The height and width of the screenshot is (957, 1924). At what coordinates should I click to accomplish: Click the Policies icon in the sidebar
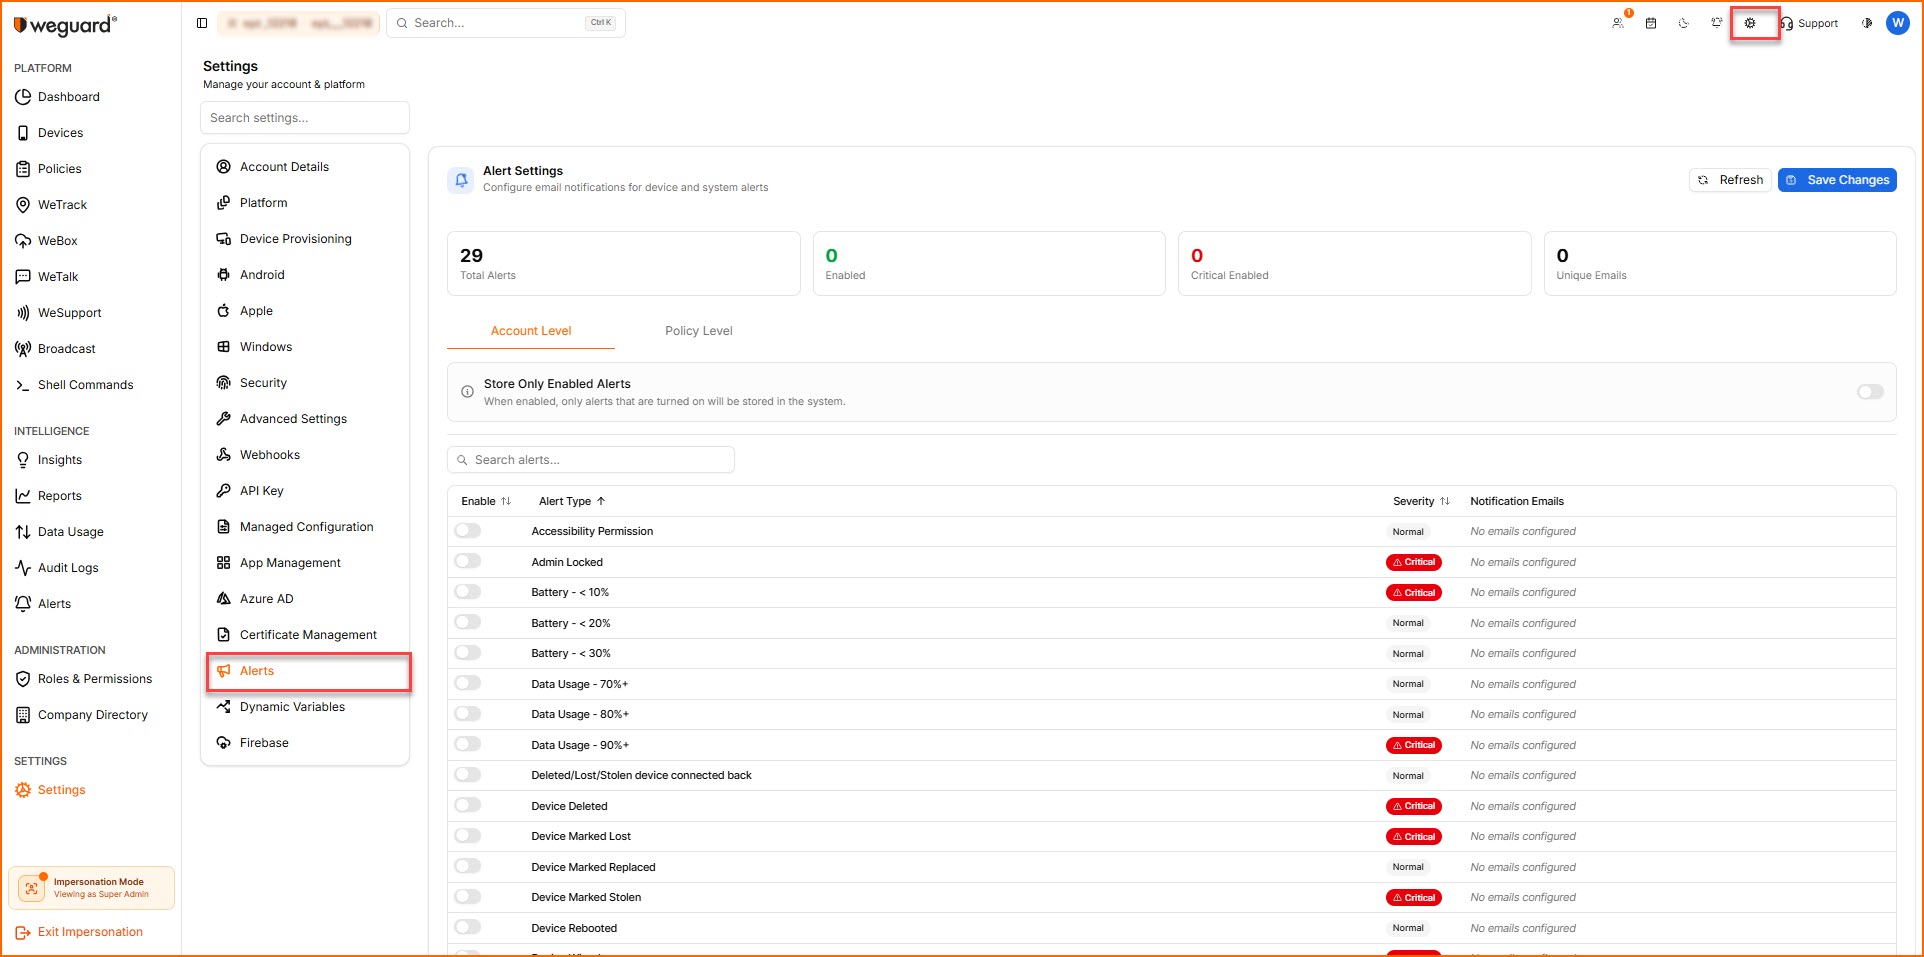(23, 169)
